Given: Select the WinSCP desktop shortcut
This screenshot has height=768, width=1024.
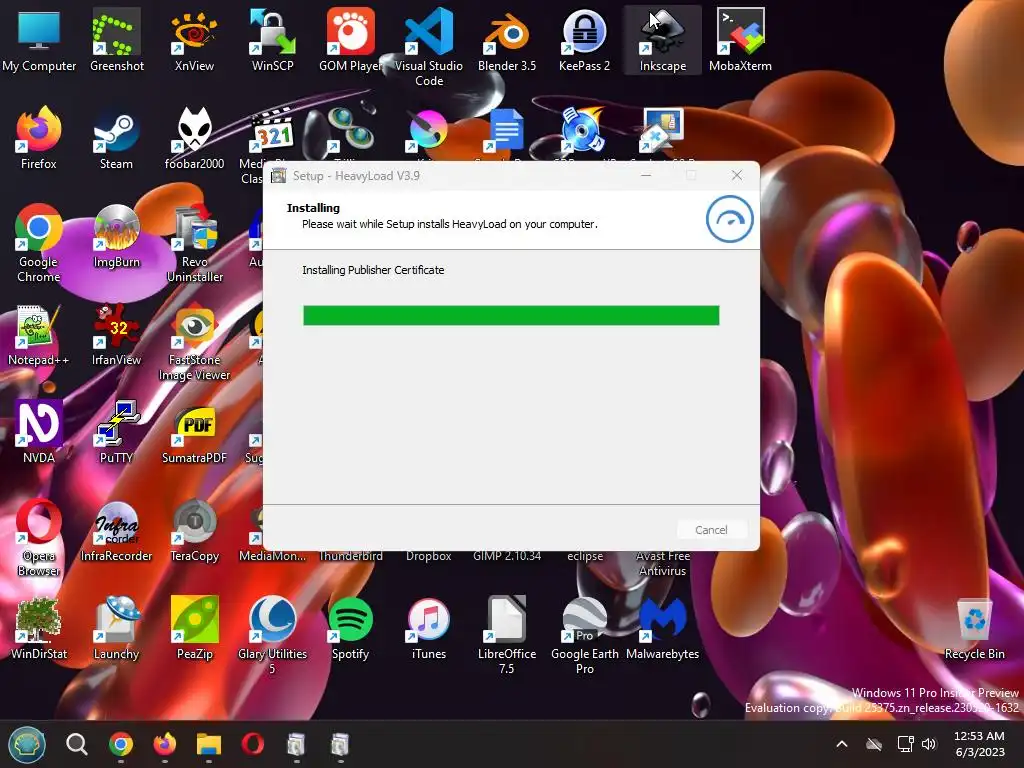Looking at the screenshot, I should [272, 40].
